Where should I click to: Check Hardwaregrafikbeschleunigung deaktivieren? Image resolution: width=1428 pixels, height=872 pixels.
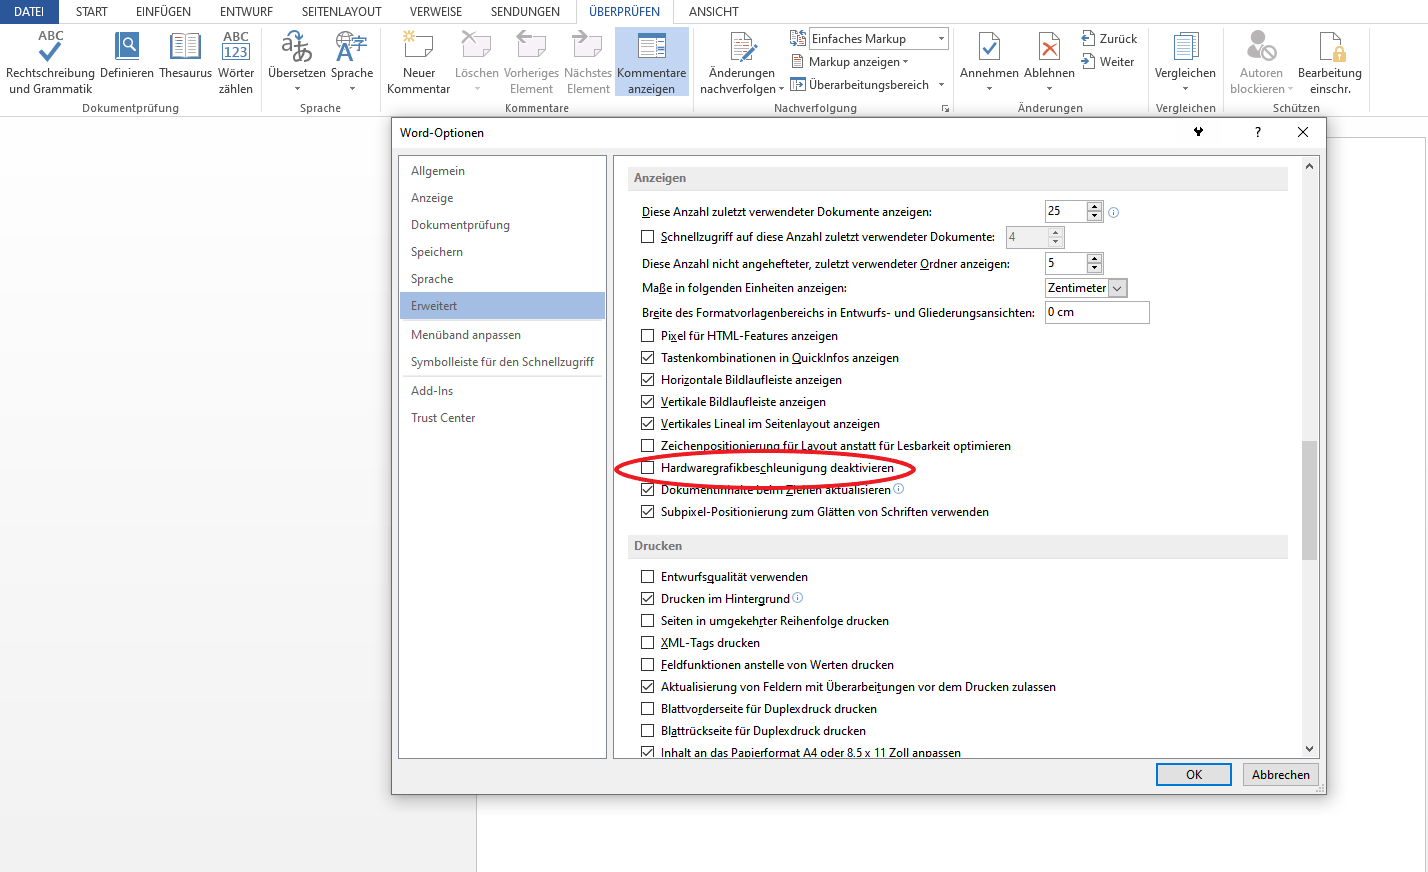tap(648, 468)
